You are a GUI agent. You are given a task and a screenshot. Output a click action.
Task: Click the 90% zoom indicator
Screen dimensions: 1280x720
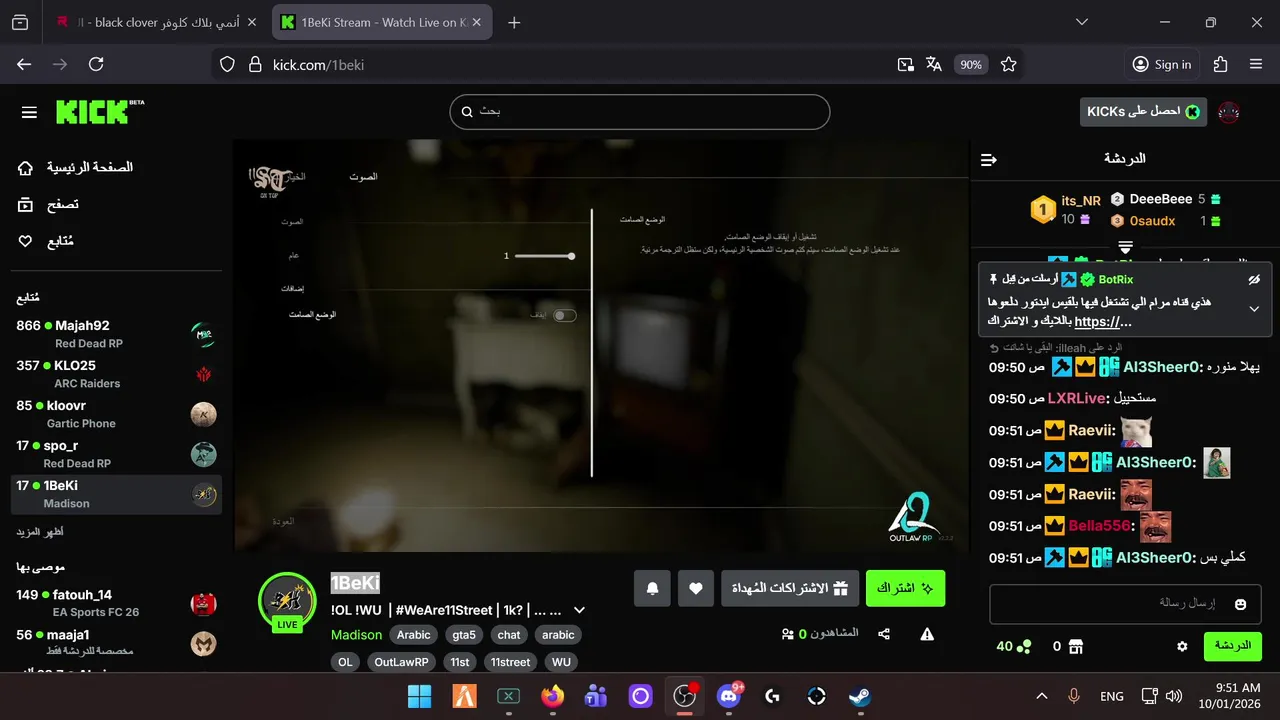971,64
